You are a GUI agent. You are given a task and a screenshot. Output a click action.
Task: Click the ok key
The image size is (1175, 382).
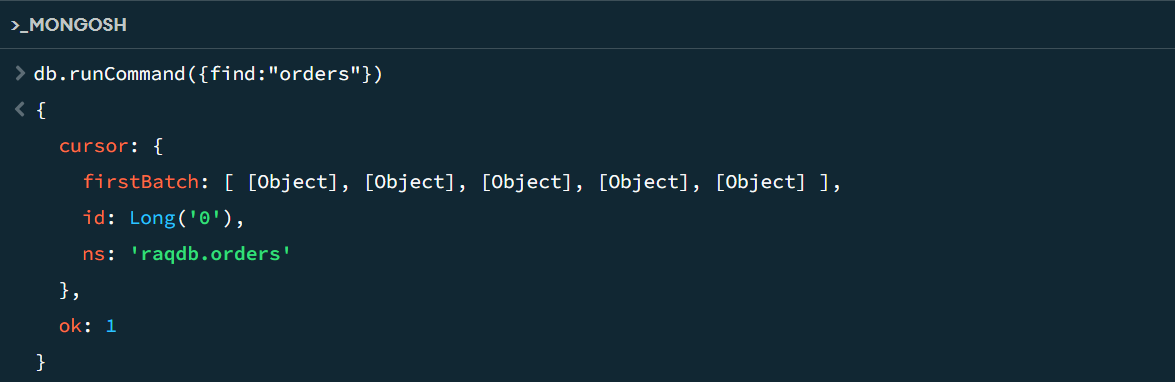(x=70, y=327)
